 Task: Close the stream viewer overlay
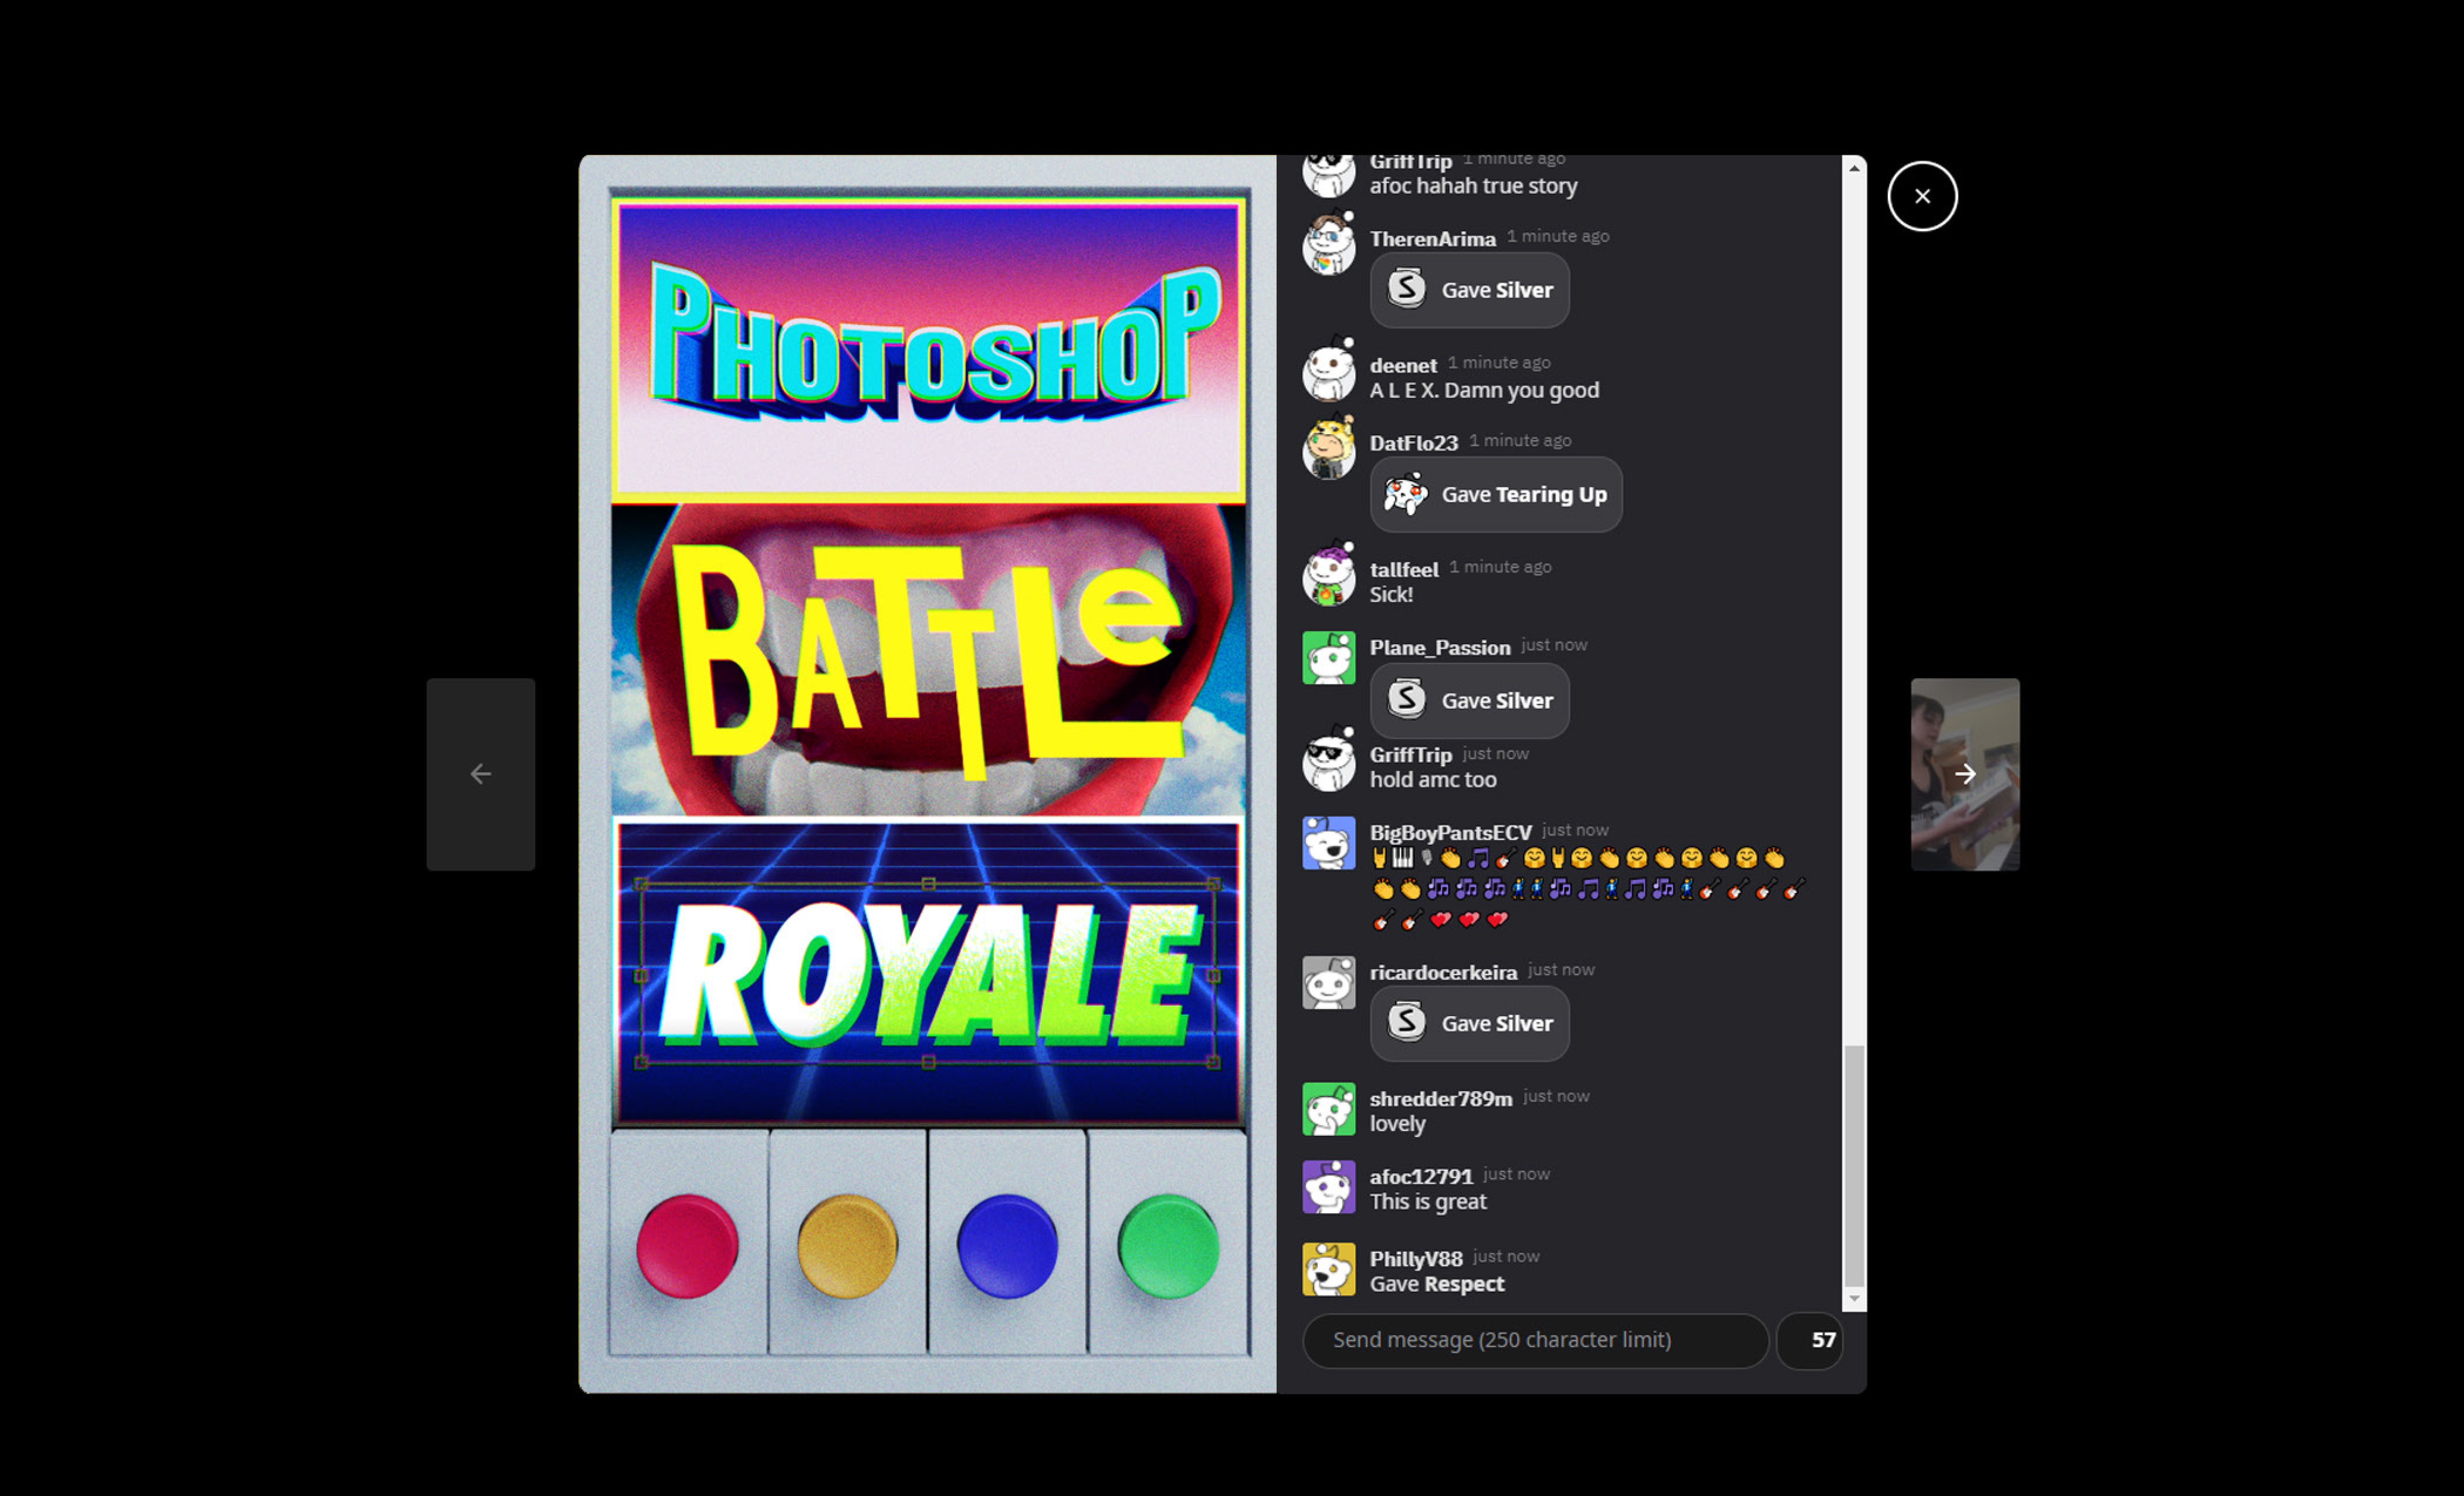pyautogui.click(x=1922, y=196)
